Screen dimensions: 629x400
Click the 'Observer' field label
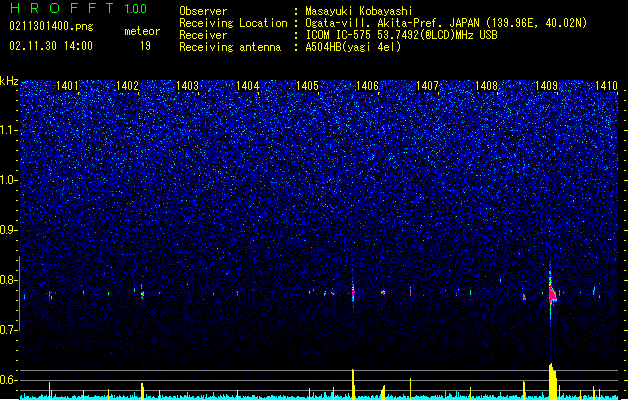click(x=203, y=11)
